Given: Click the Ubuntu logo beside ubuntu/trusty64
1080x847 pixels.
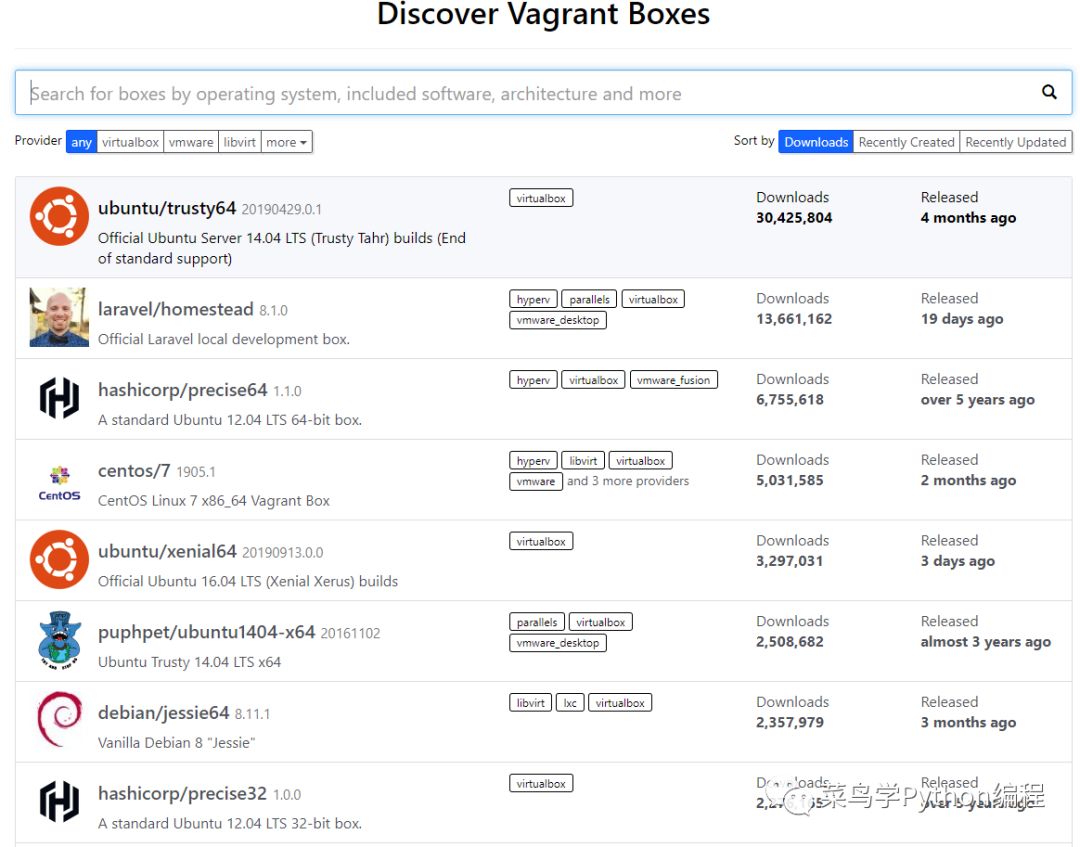Looking at the screenshot, I should pyautogui.click(x=59, y=216).
